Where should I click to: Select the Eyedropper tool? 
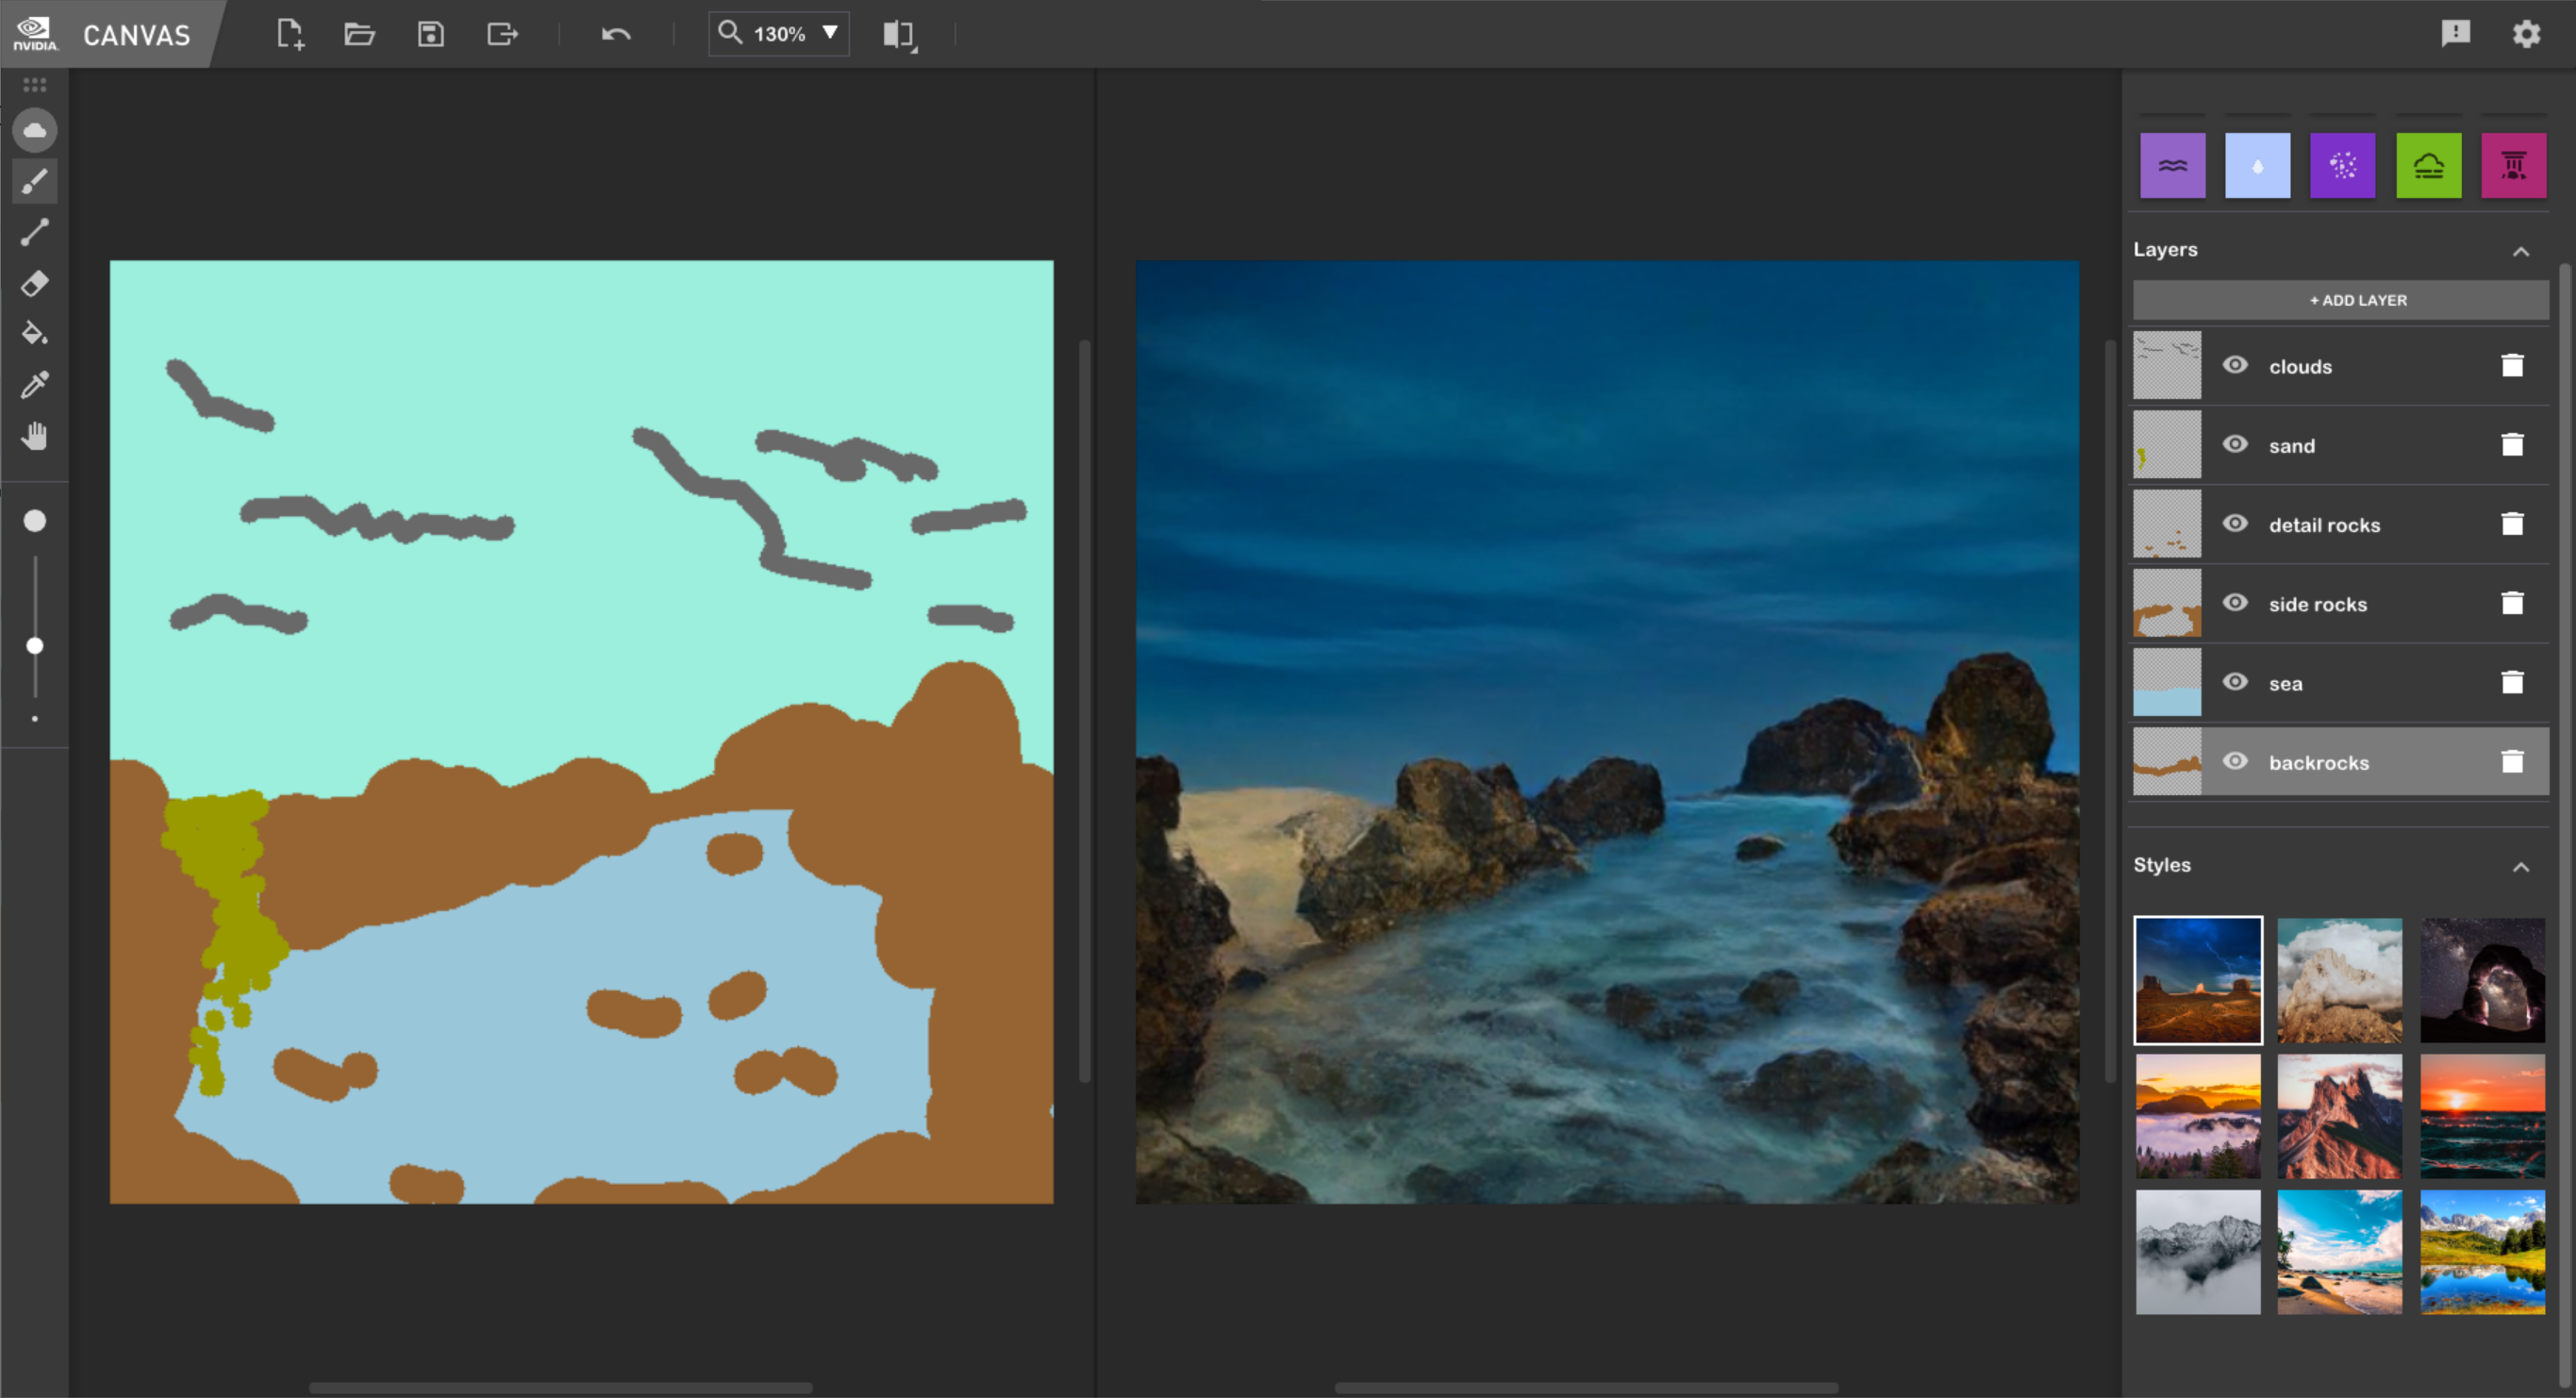pos(34,384)
